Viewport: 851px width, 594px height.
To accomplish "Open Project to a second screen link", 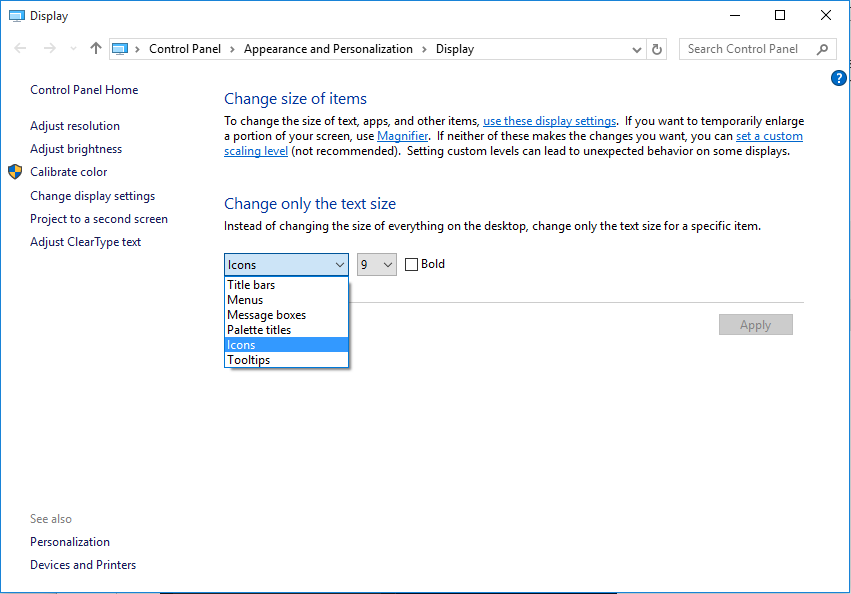I will (99, 219).
